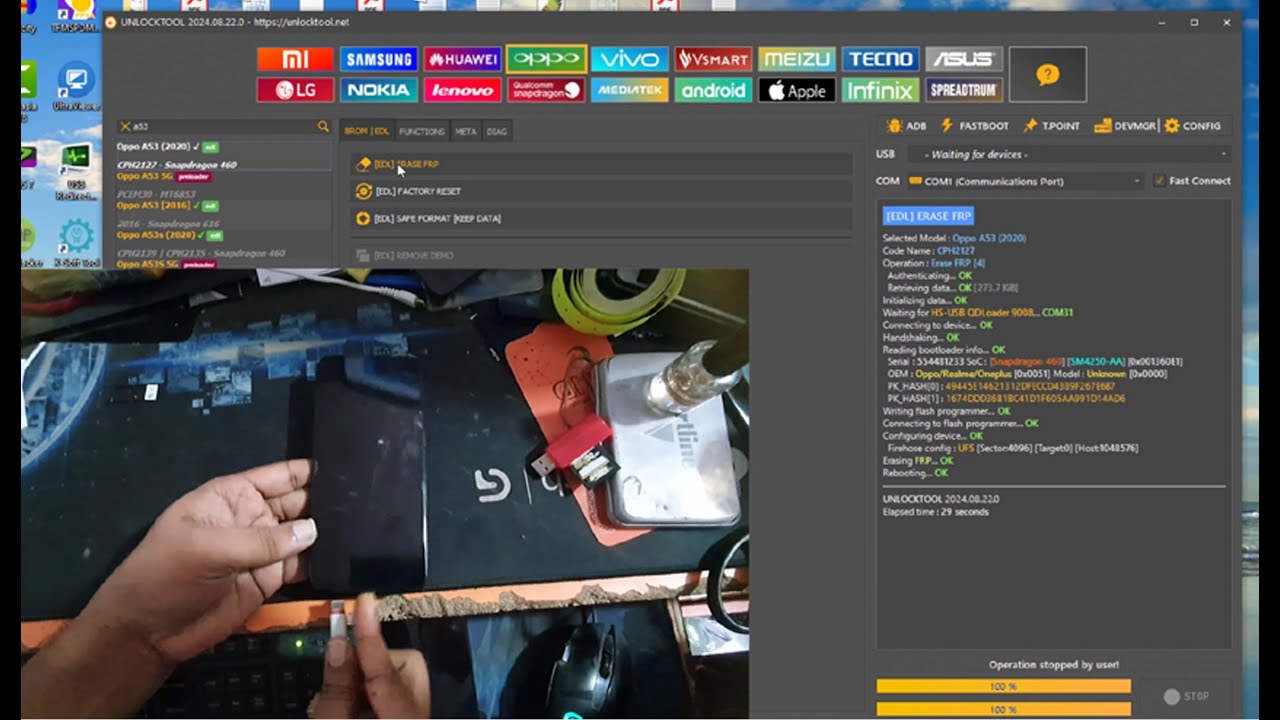Focus the model search field
The height and width of the screenshot is (720, 1280).
(223, 127)
